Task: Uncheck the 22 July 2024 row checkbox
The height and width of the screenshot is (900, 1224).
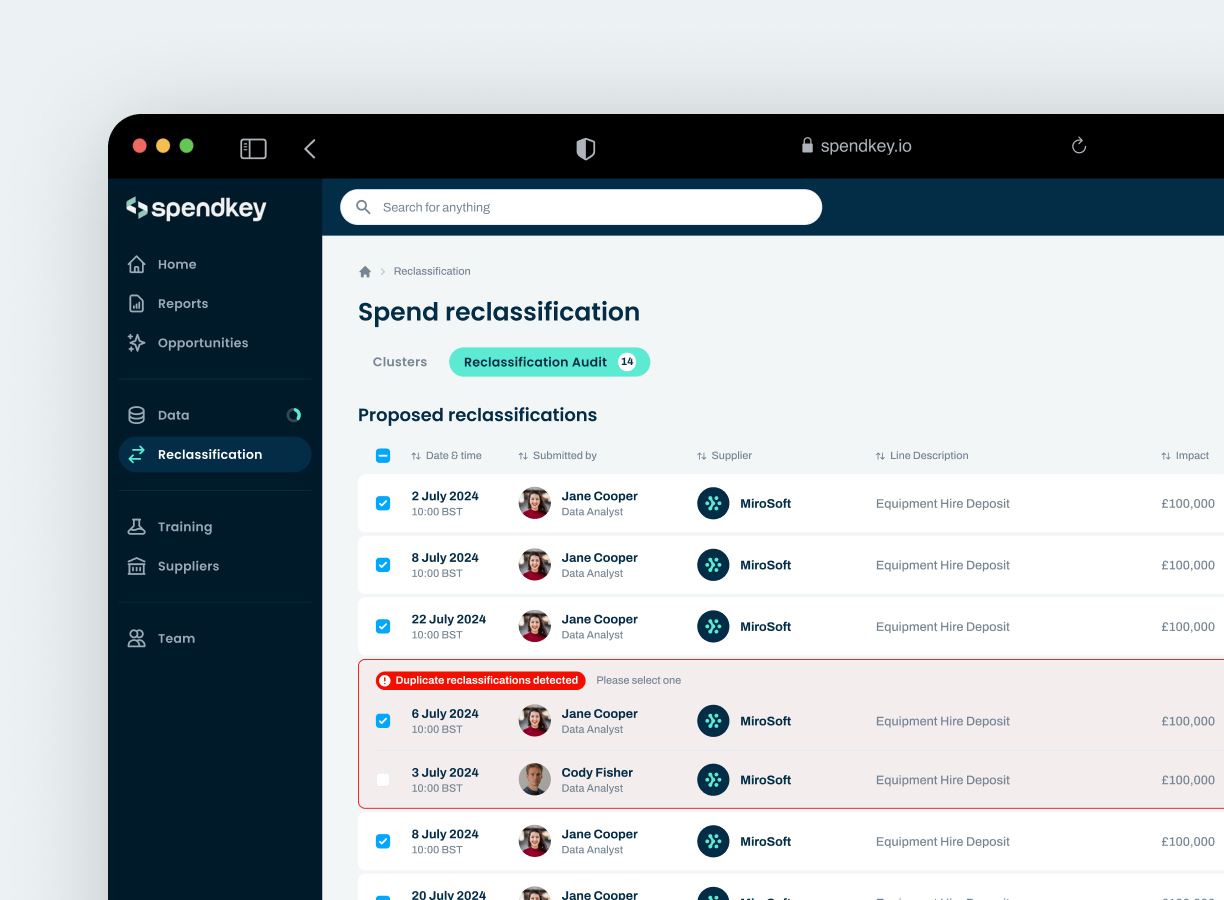Action: pos(383,627)
